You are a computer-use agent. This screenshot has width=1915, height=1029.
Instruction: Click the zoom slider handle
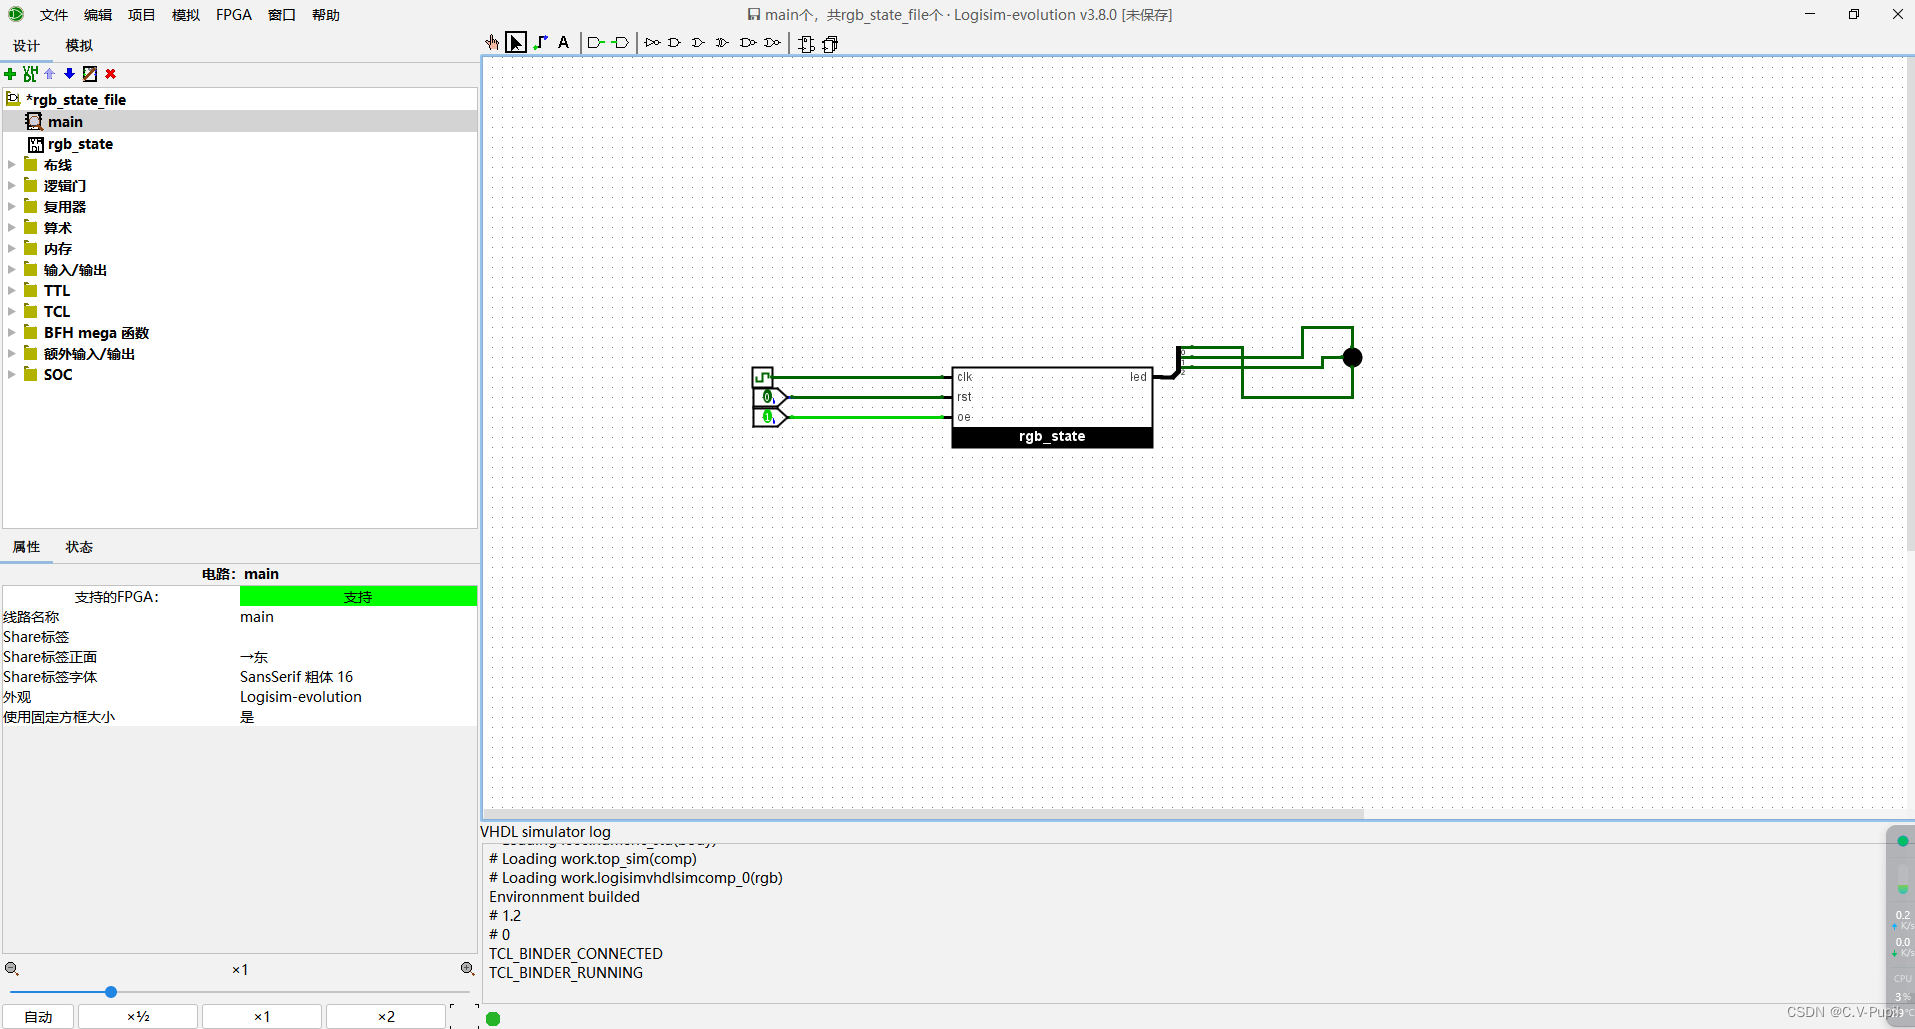111,992
